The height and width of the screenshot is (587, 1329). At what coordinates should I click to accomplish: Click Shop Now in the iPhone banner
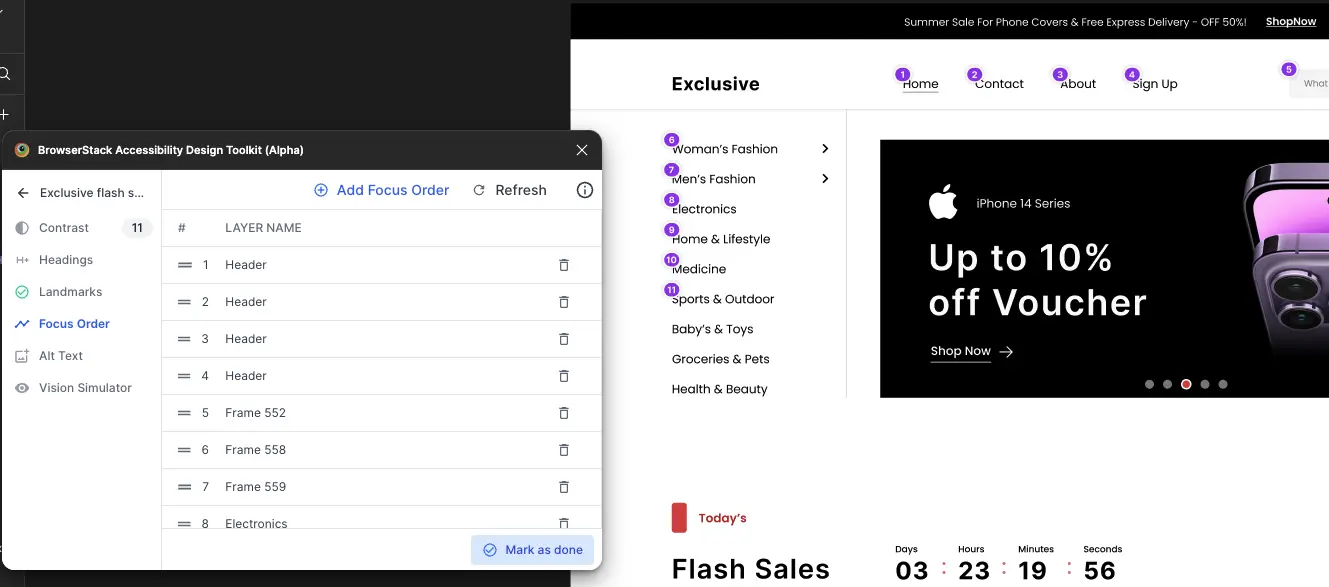point(960,351)
